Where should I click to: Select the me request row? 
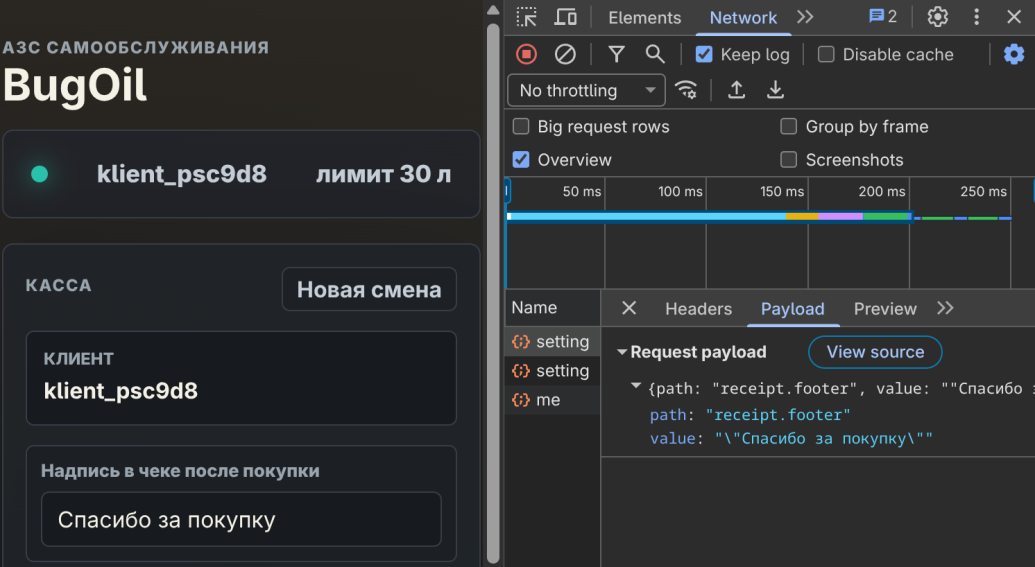552,400
